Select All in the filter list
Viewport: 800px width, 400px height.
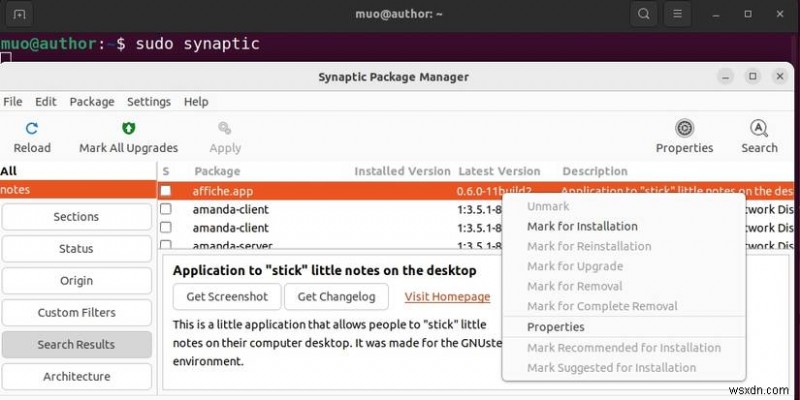pyautogui.click(x=78, y=171)
